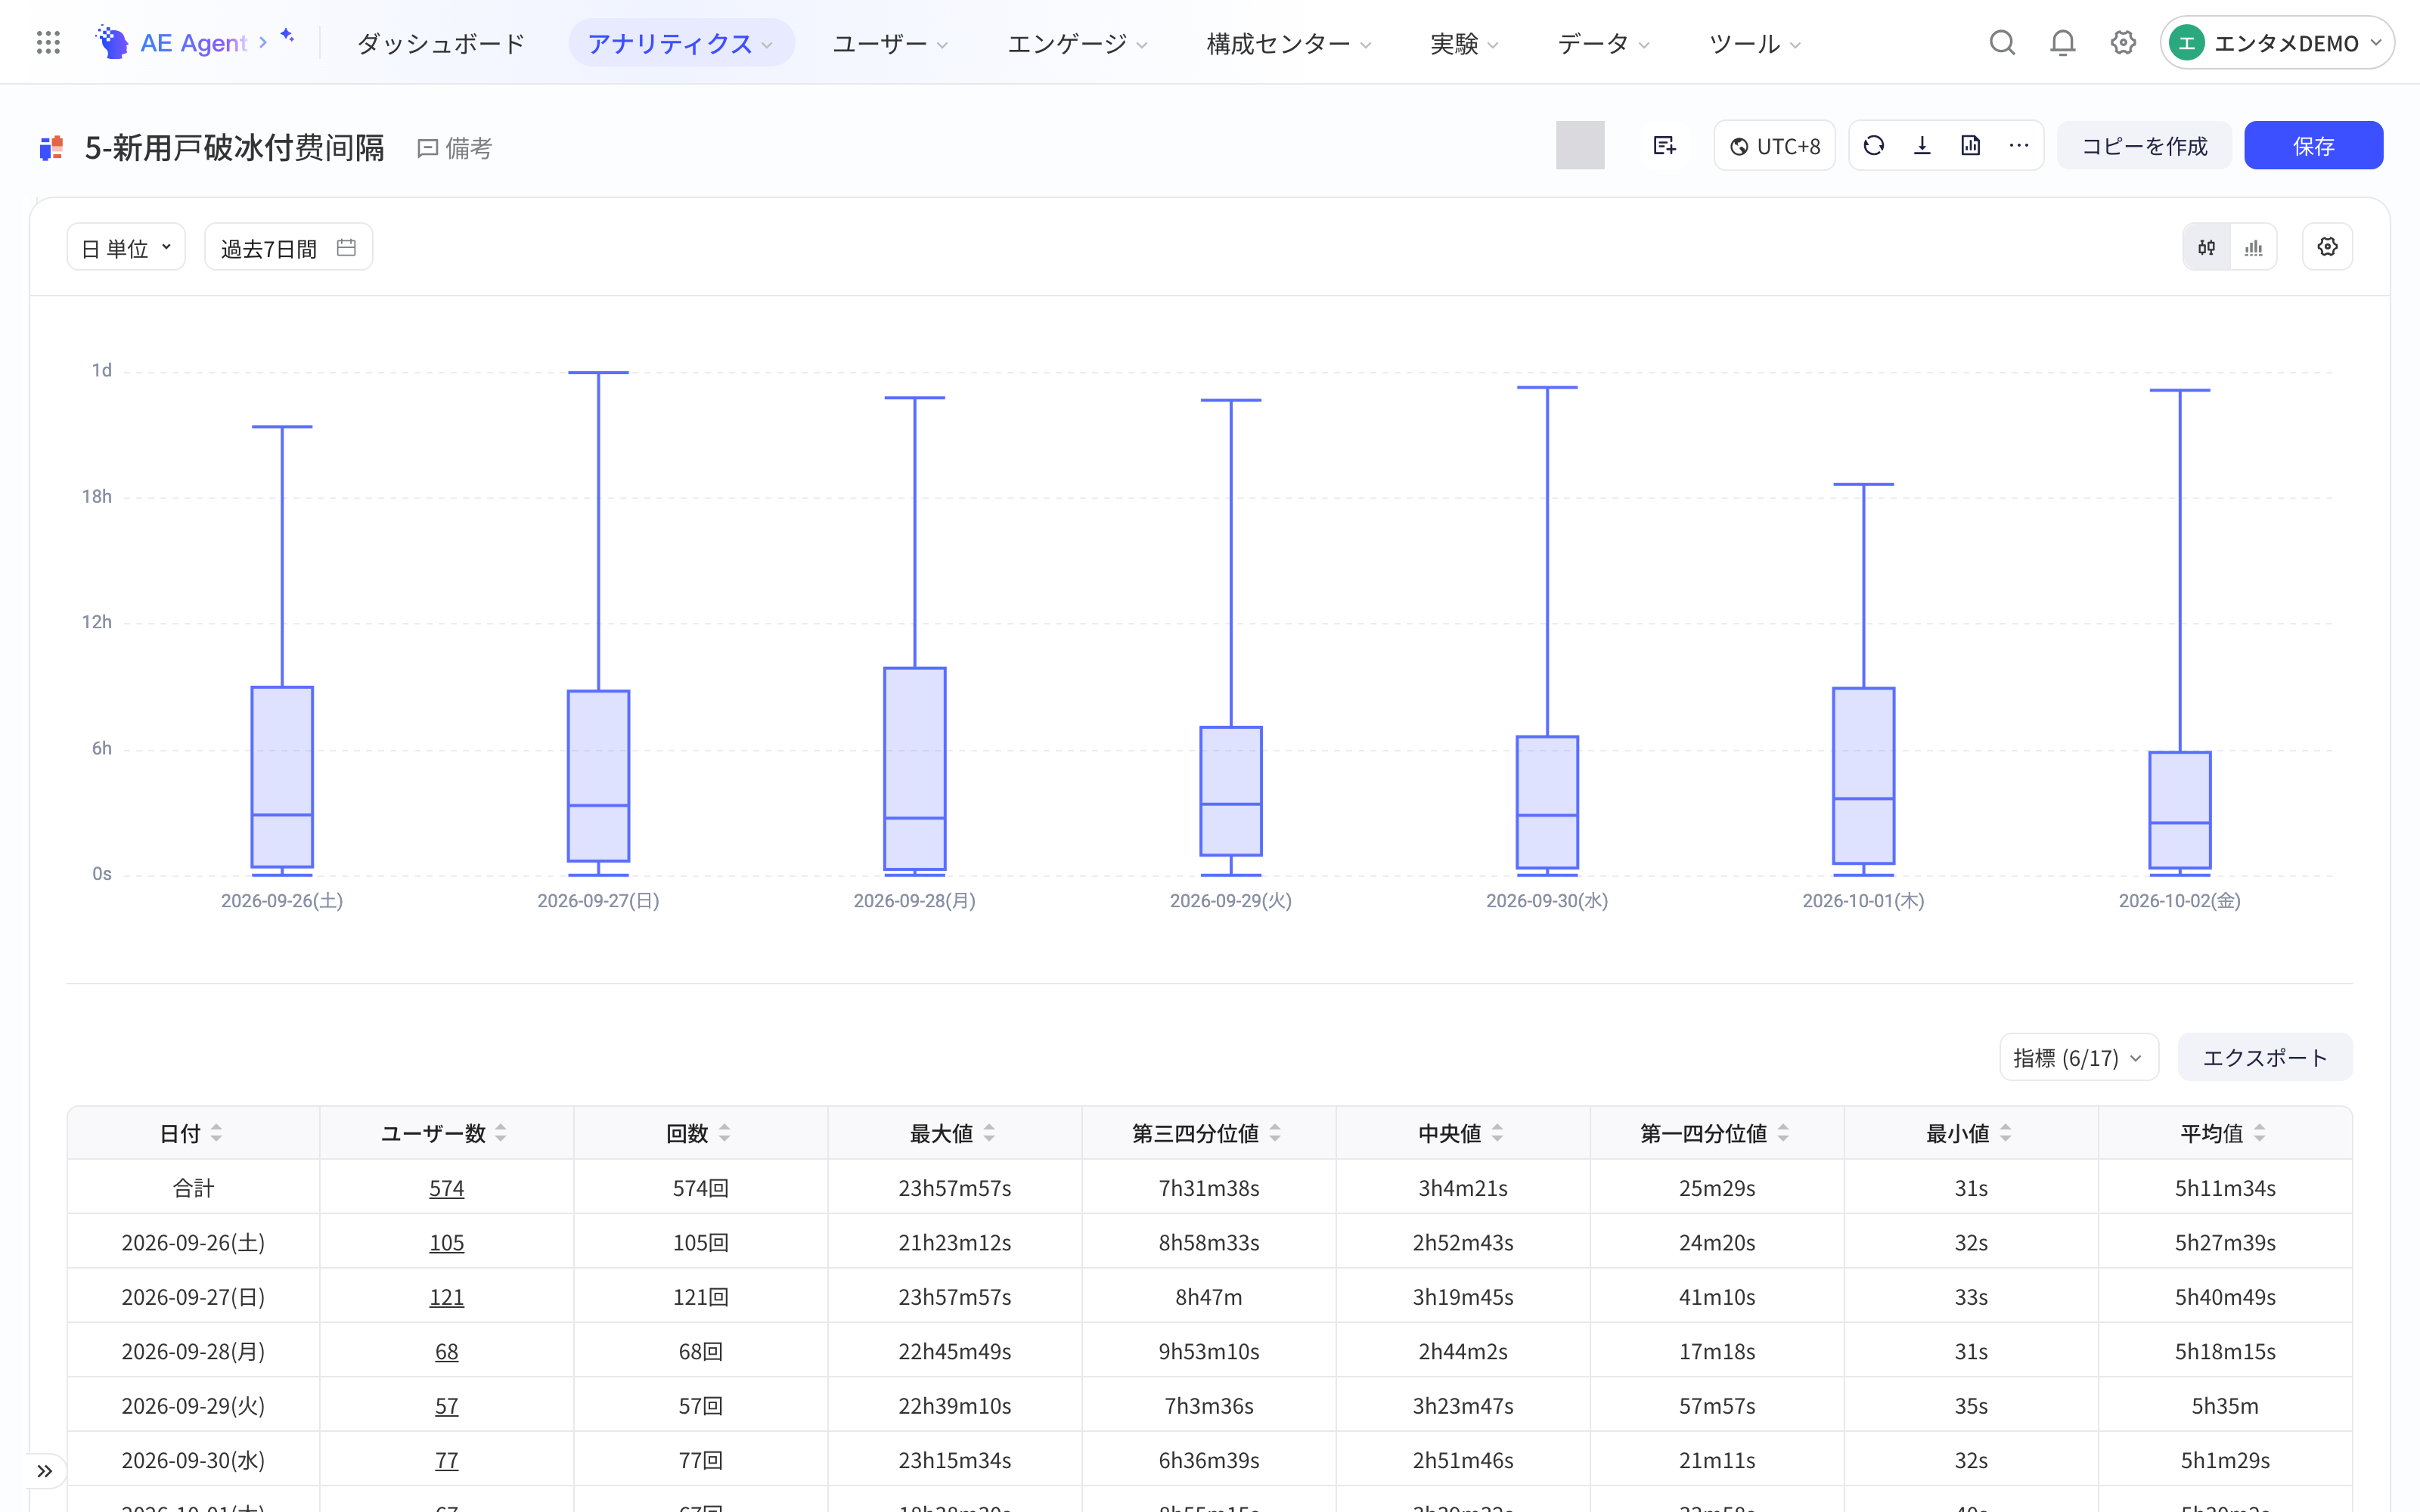The width and height of the screenshot is (2420, 1512).
Task: Sort table by 最大値 column
Action: (x=989, y=1133)
